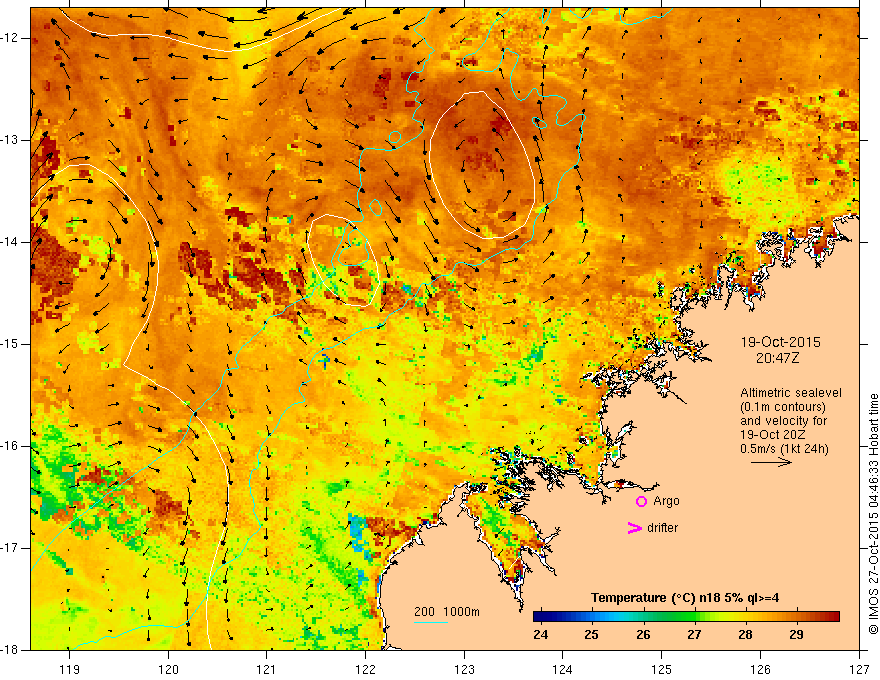The height and width of the screenshot is (680, 880).
Task: Select the Altimetric sealevel caption line
Action: point(790,393)
